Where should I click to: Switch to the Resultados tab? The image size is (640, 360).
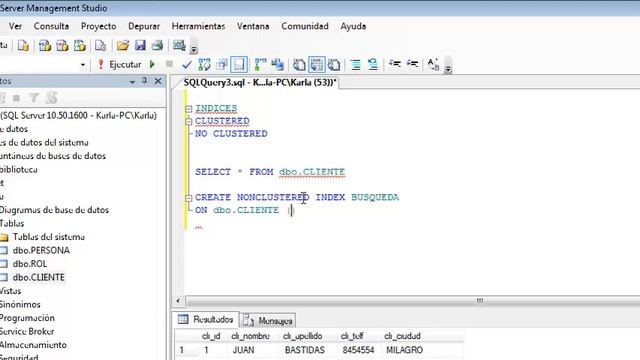pos(205,320)
